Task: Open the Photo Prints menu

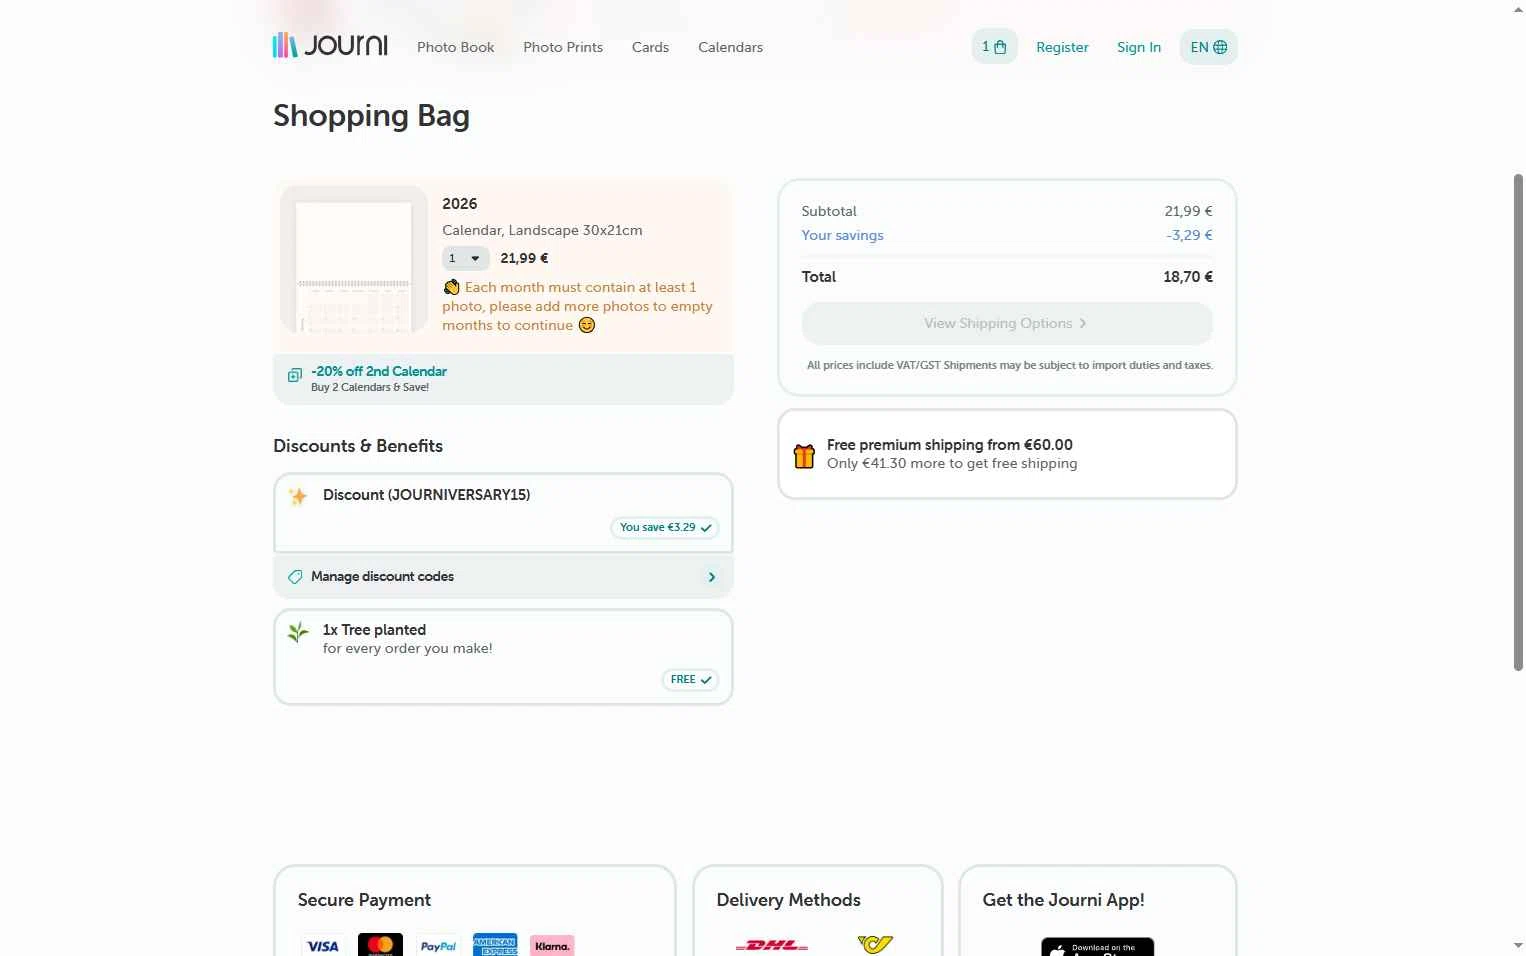Action: [x=563, y=47]
